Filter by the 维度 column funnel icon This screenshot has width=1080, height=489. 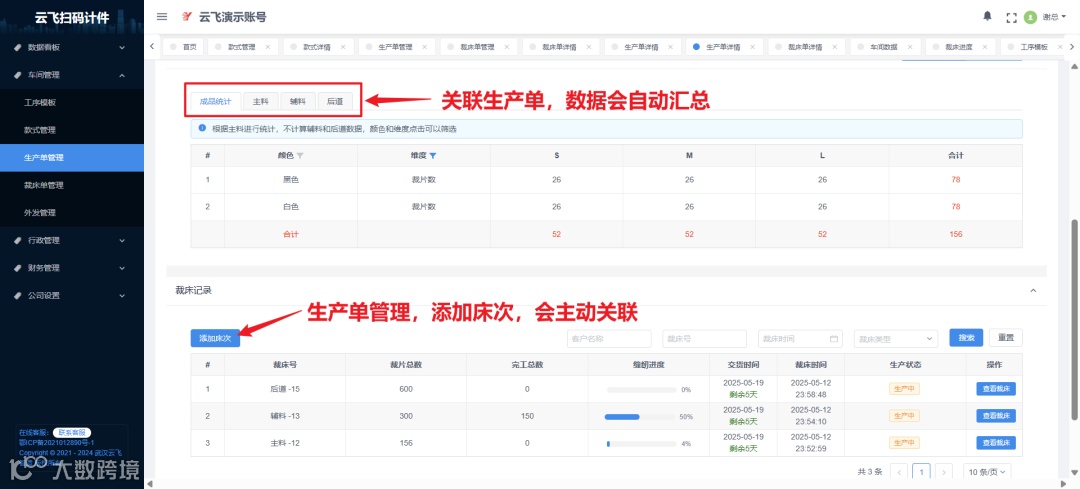[433, 156]
